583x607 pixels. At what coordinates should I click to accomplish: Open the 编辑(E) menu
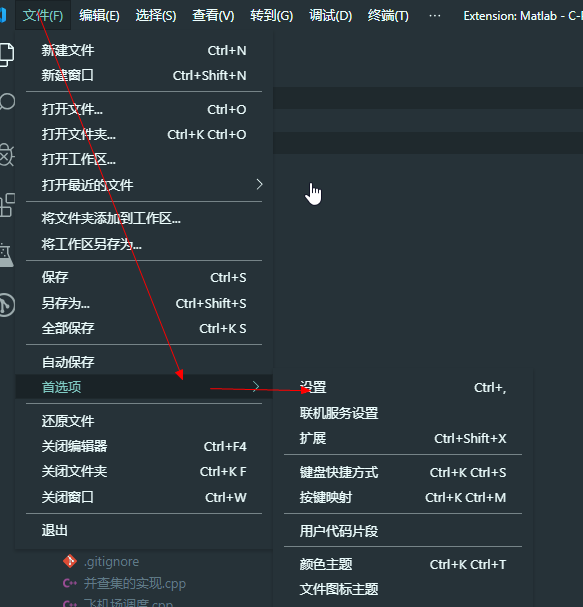click(99, 15)
